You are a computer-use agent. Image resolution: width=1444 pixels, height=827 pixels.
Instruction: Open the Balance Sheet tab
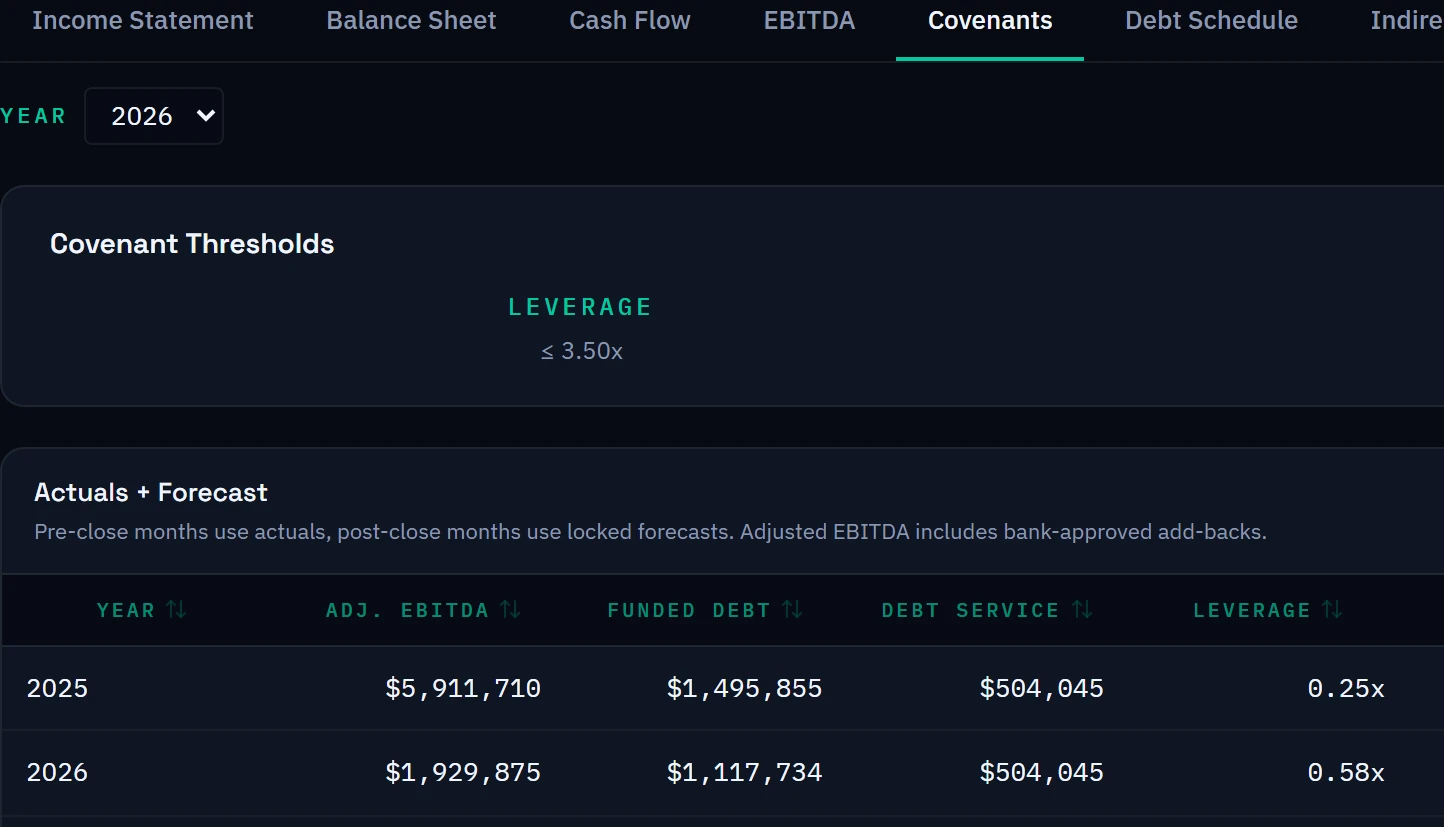point(411,21)
